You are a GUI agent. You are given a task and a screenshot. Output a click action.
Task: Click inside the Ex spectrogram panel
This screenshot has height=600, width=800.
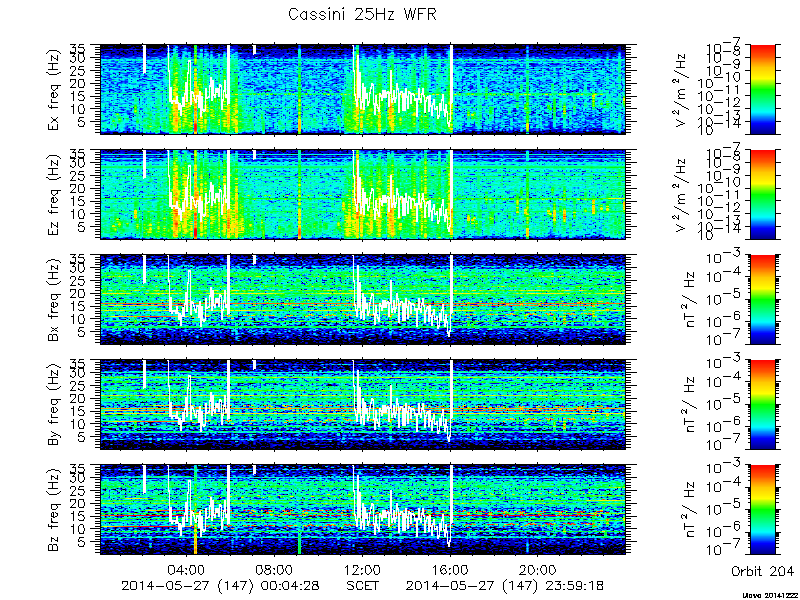coord(363,89)
